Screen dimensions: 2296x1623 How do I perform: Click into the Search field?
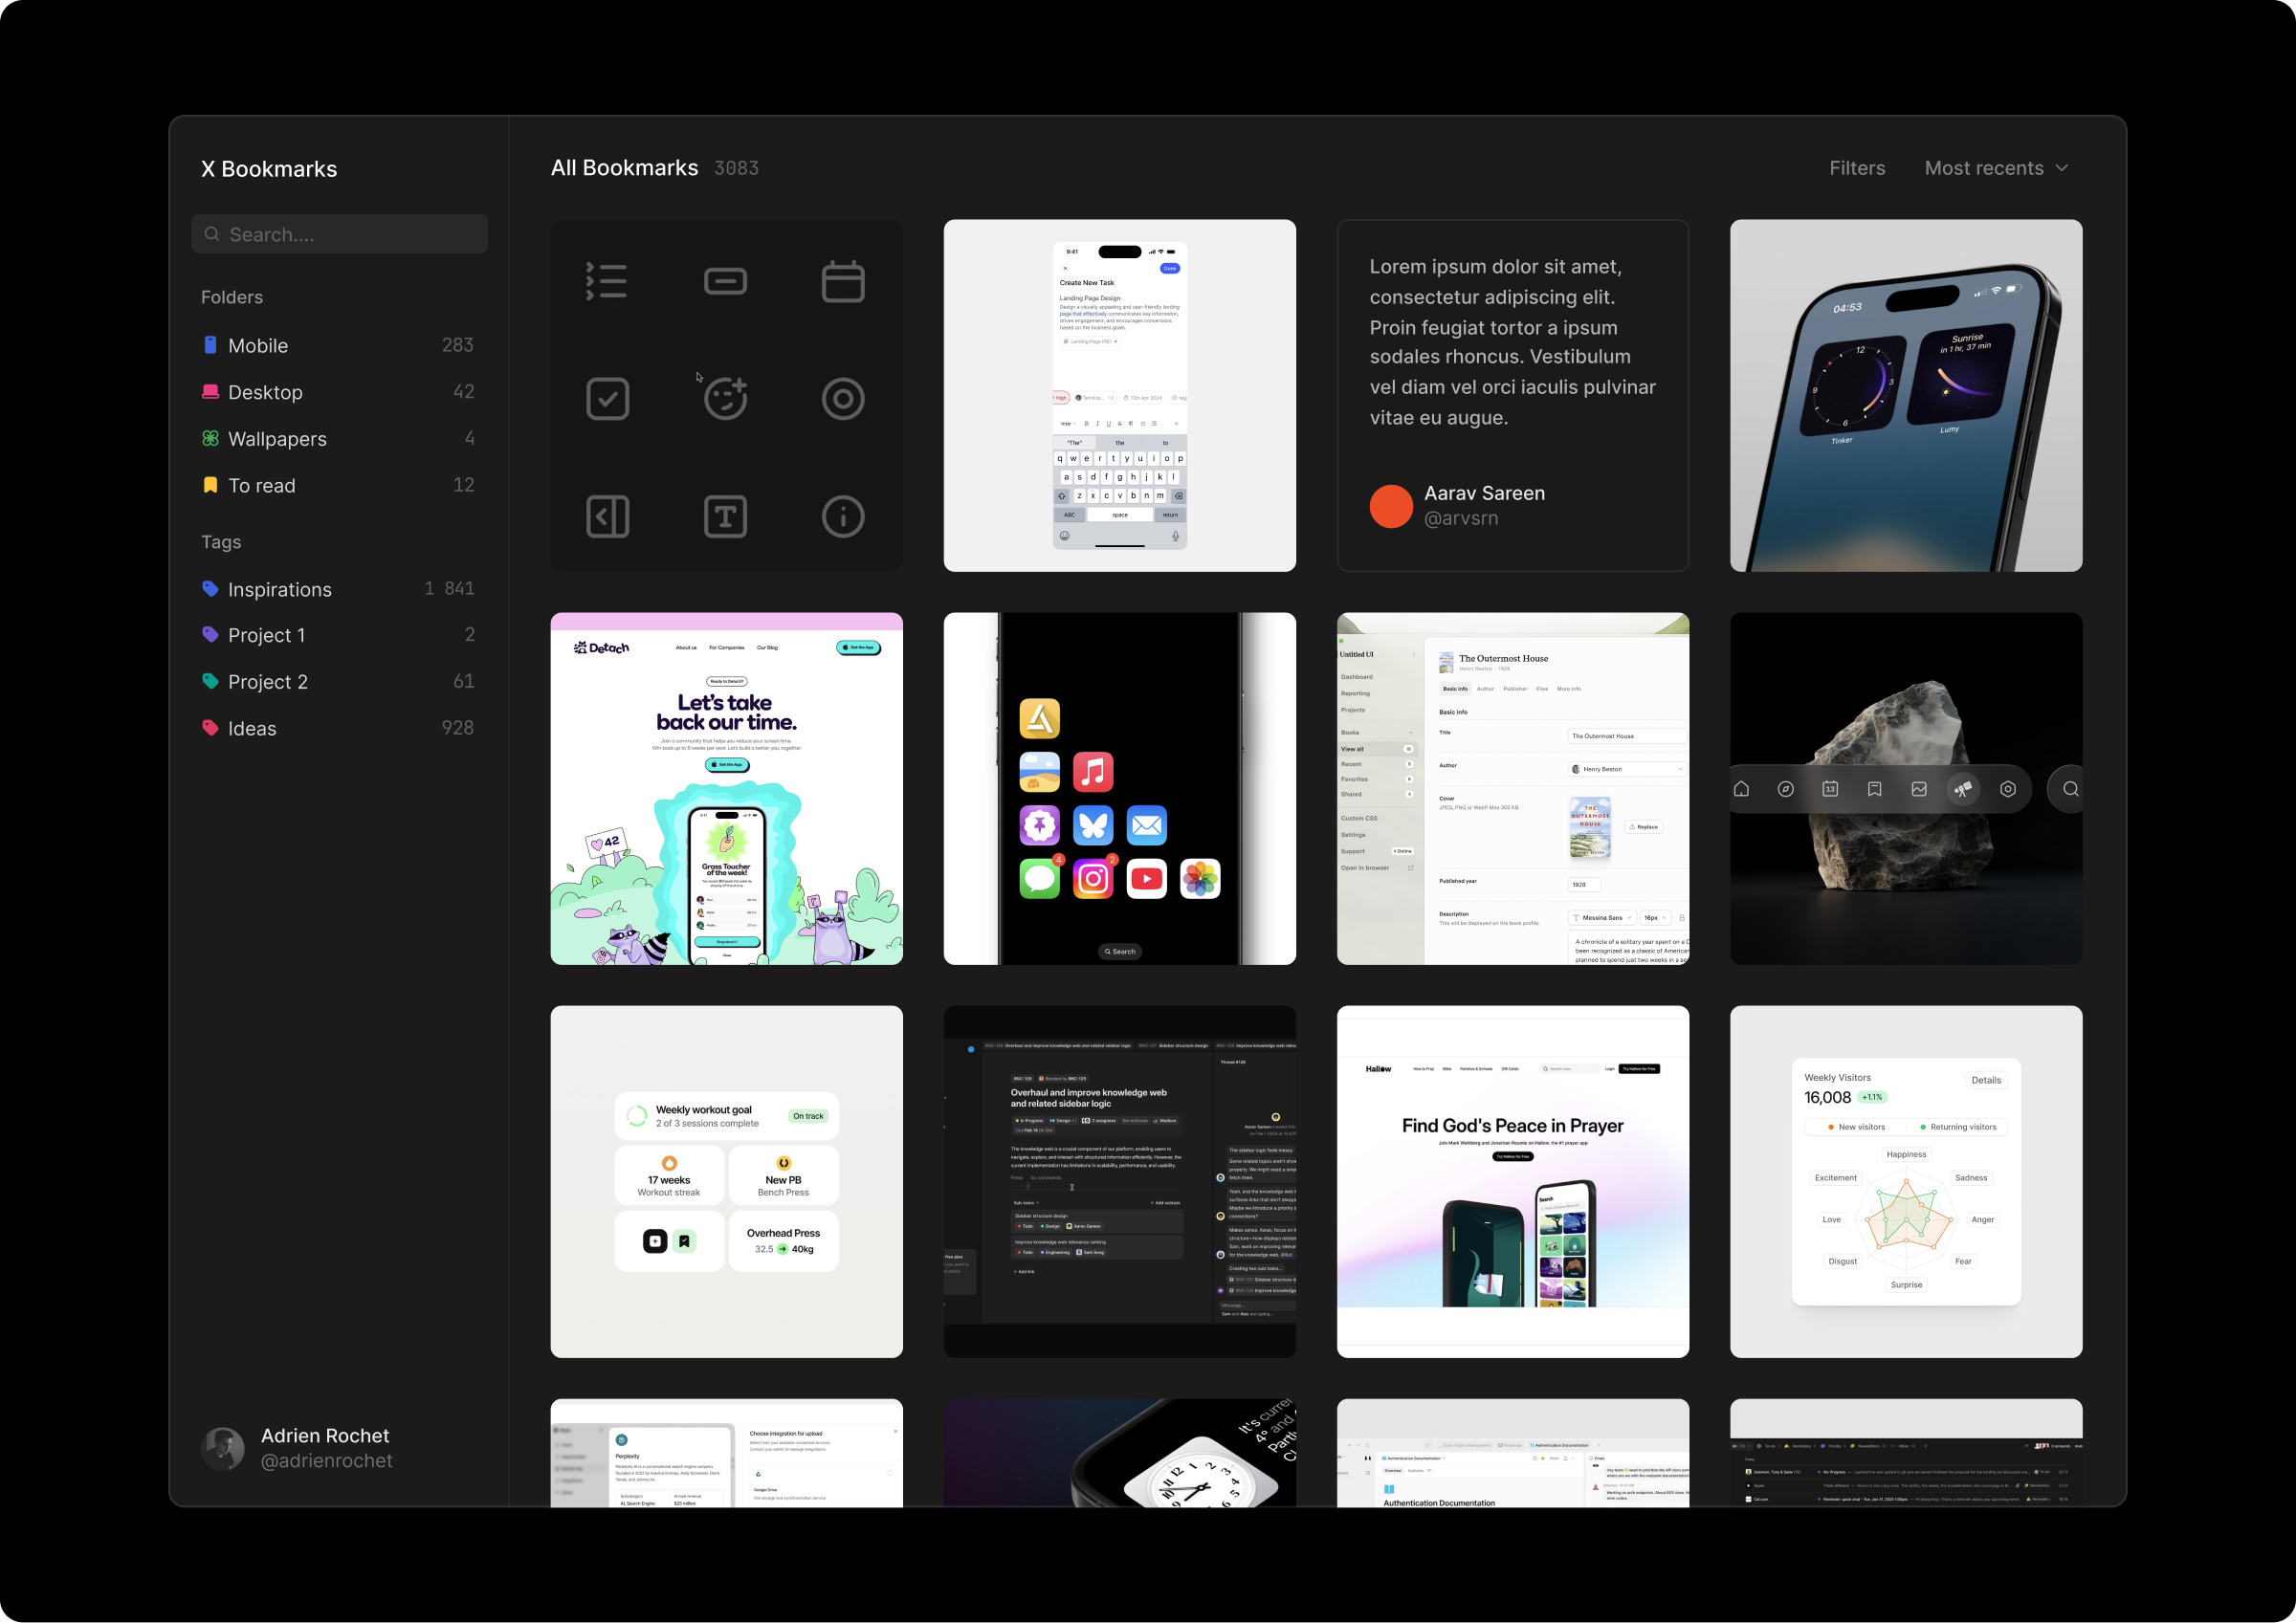(339, 233)
